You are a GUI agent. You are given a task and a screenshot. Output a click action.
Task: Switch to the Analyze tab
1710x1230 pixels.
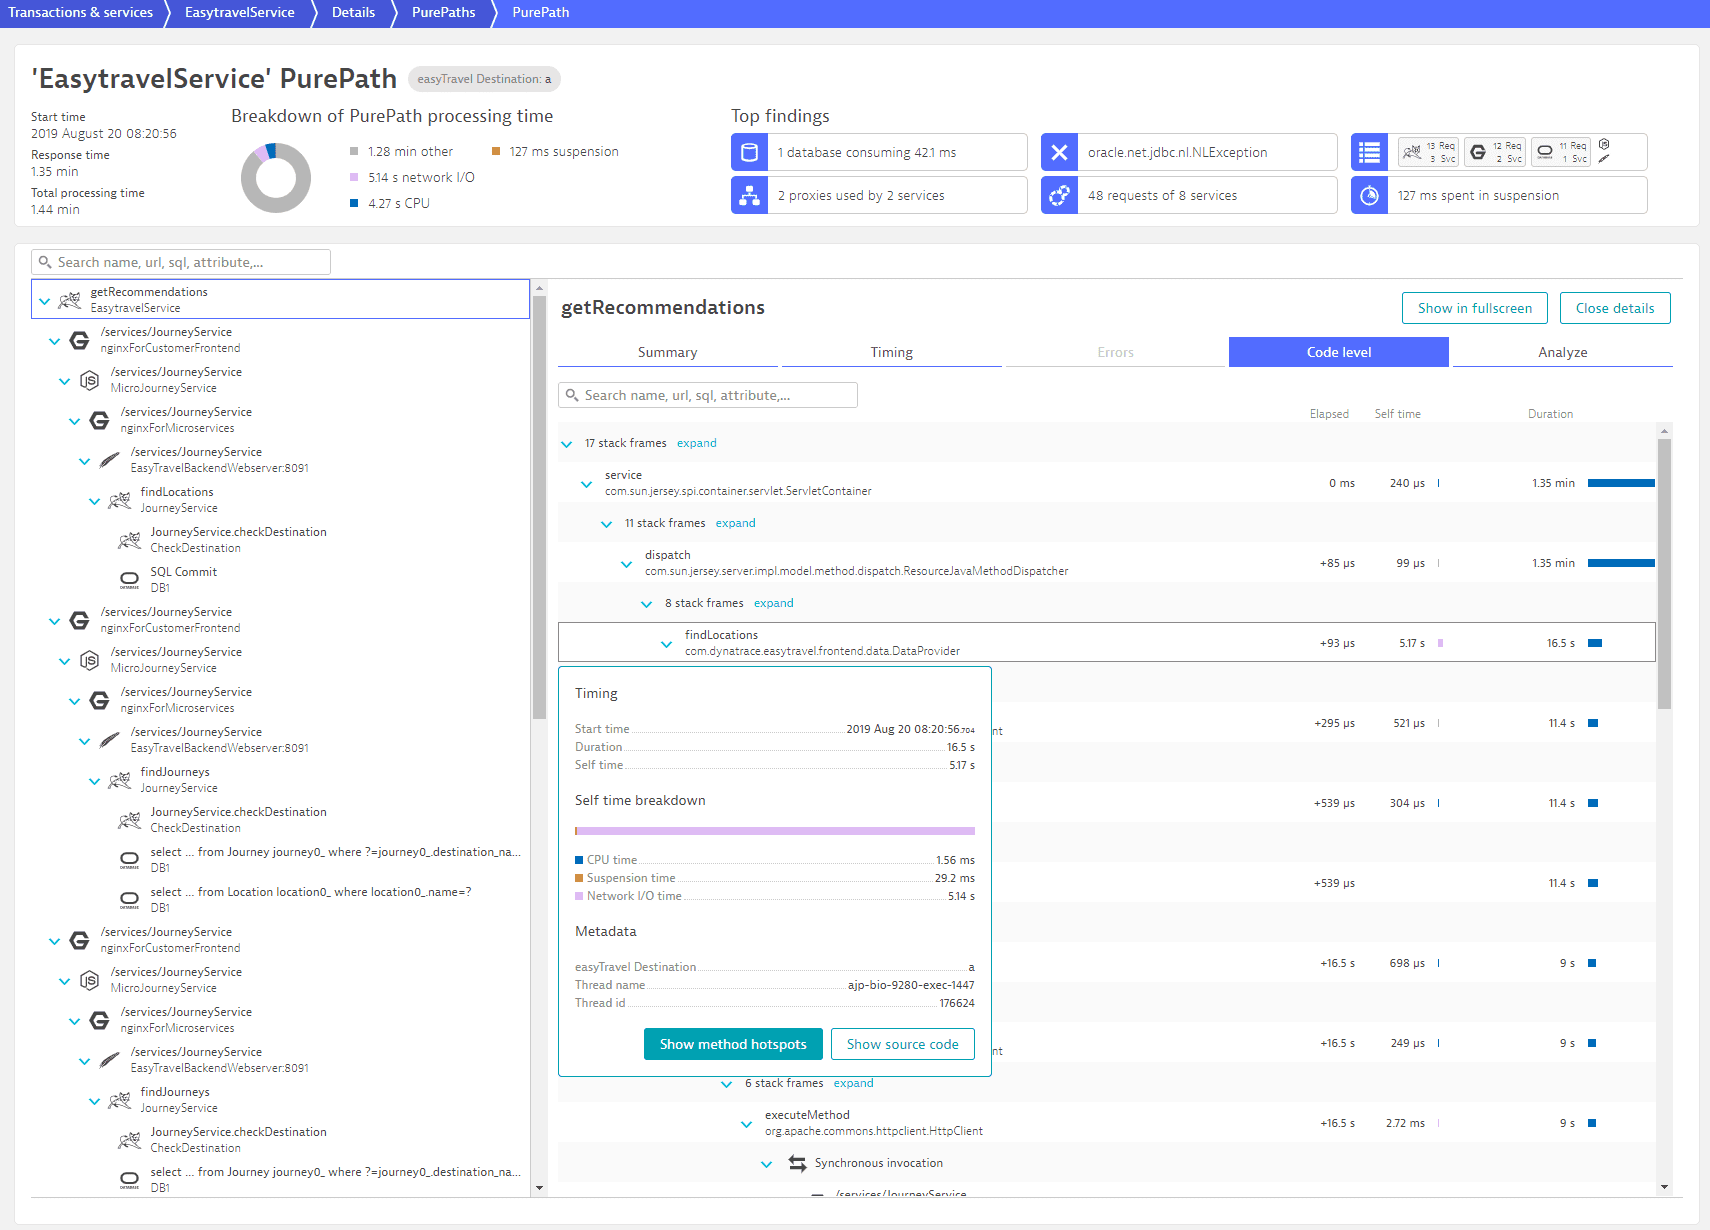pyautogui.click(x=1563, y=352)
